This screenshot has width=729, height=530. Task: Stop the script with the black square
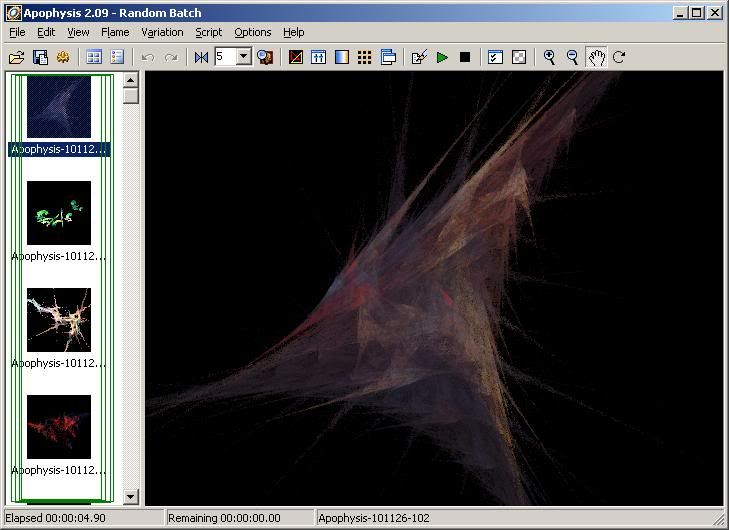coord(465,57)
